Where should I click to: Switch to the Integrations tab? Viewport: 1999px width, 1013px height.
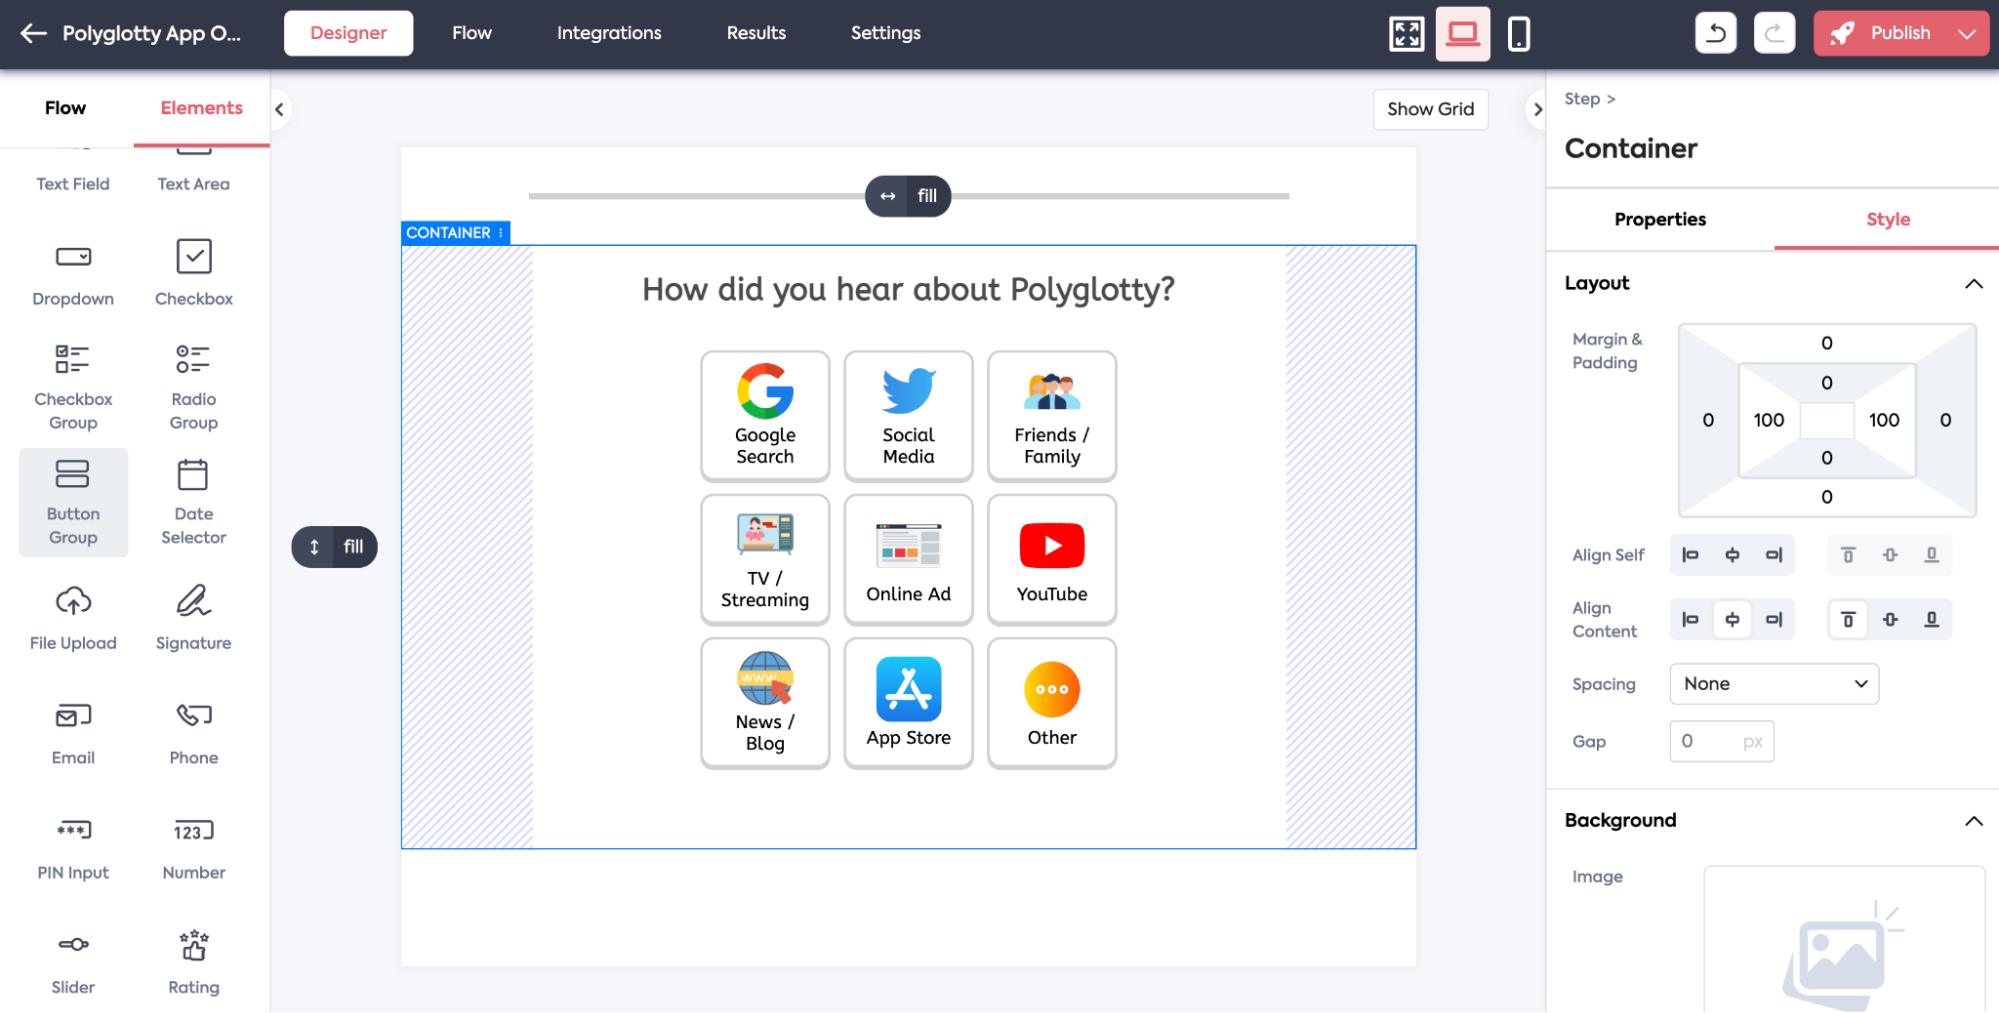pyautogui.click(x=608, y=33)
